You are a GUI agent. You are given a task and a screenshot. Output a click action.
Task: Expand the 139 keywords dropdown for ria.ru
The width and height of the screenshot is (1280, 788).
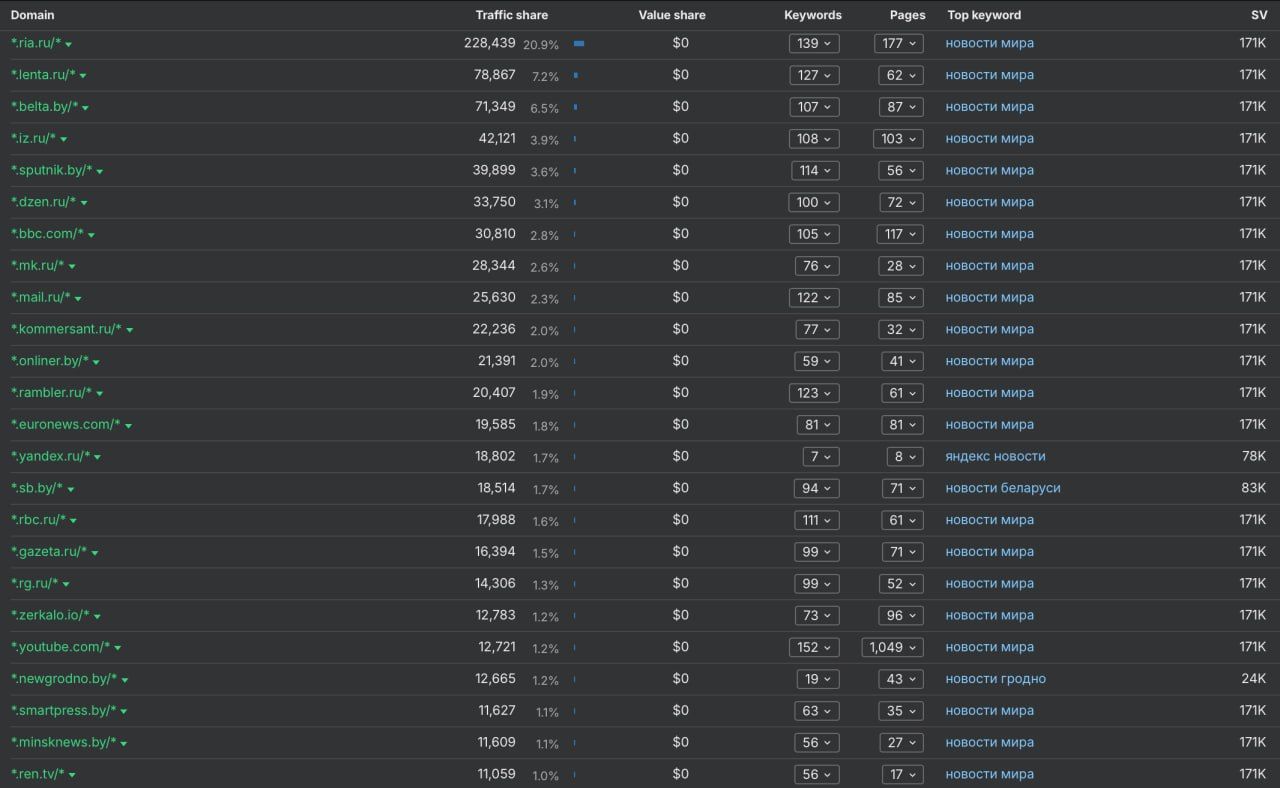coord(814,43)
